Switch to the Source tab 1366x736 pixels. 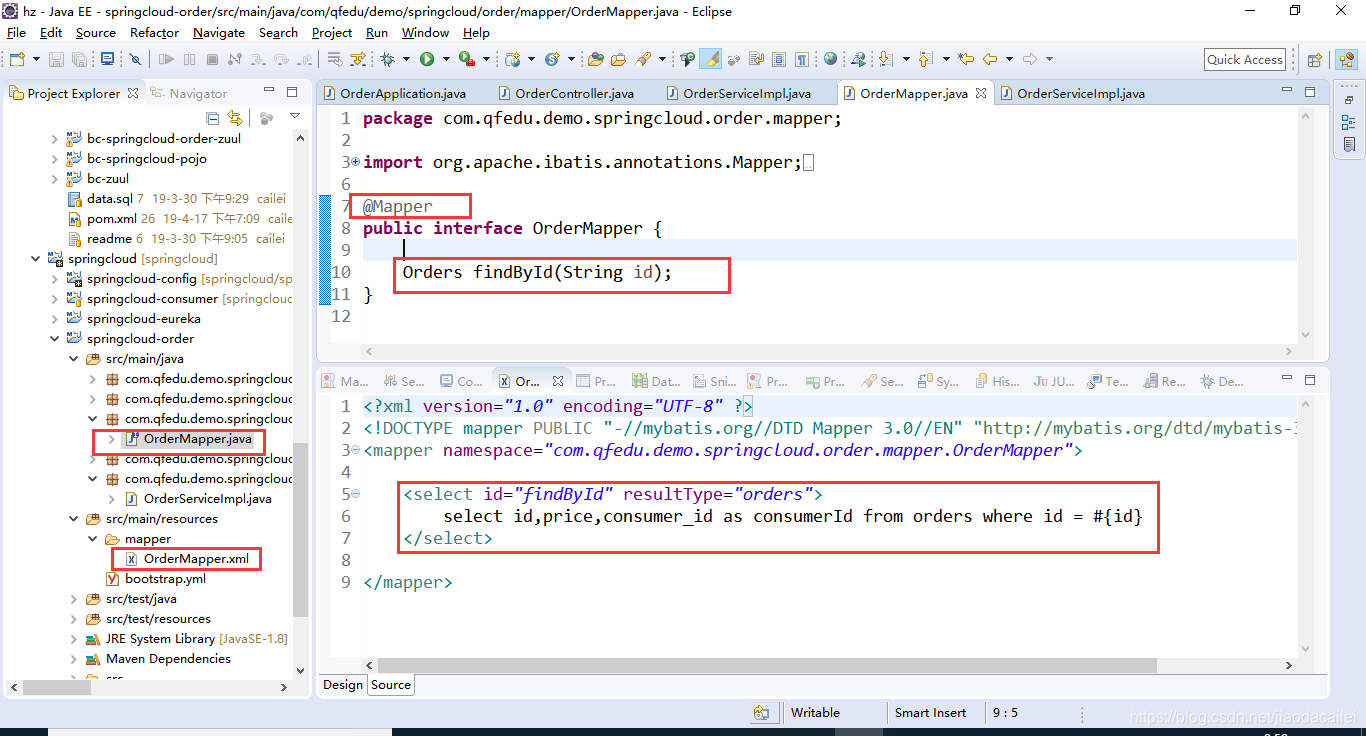(x=390, y=685)
